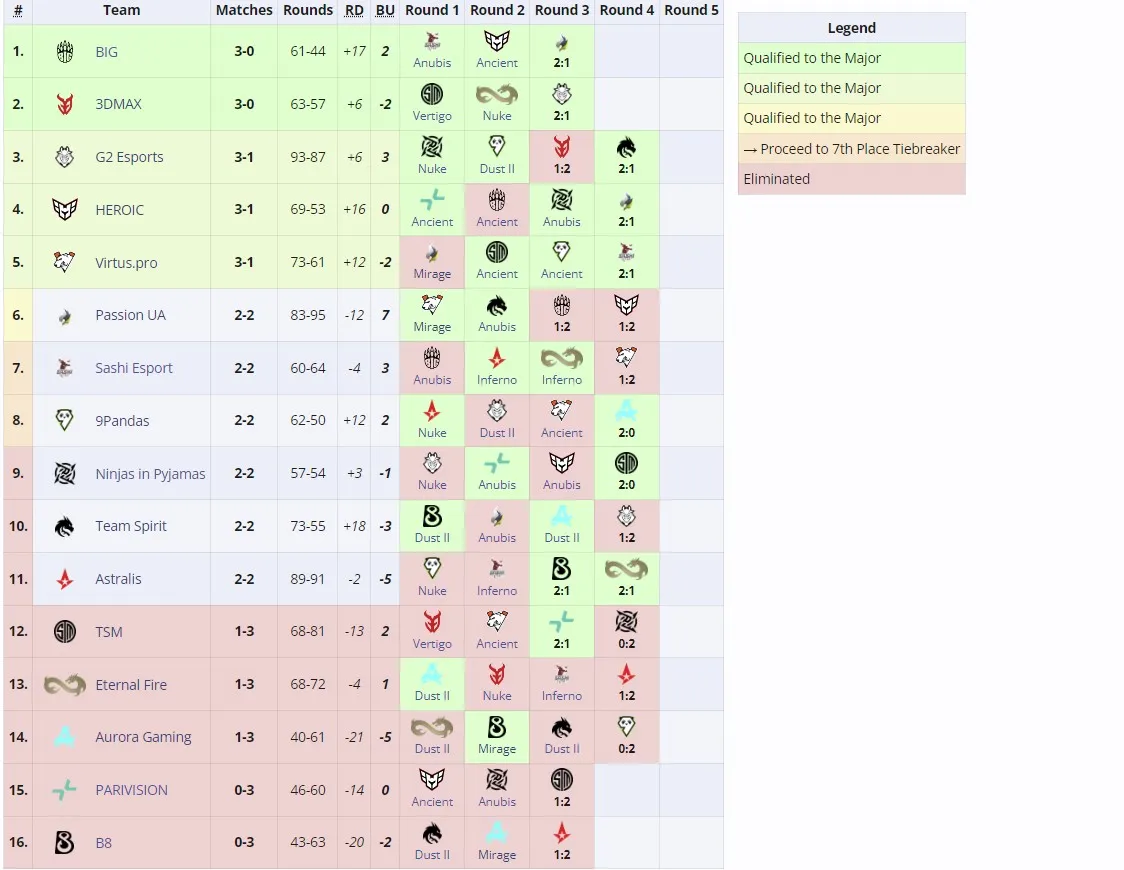Open the PARIVISION team link
This screenshot has width=1124, height=870.
(131, 790)
